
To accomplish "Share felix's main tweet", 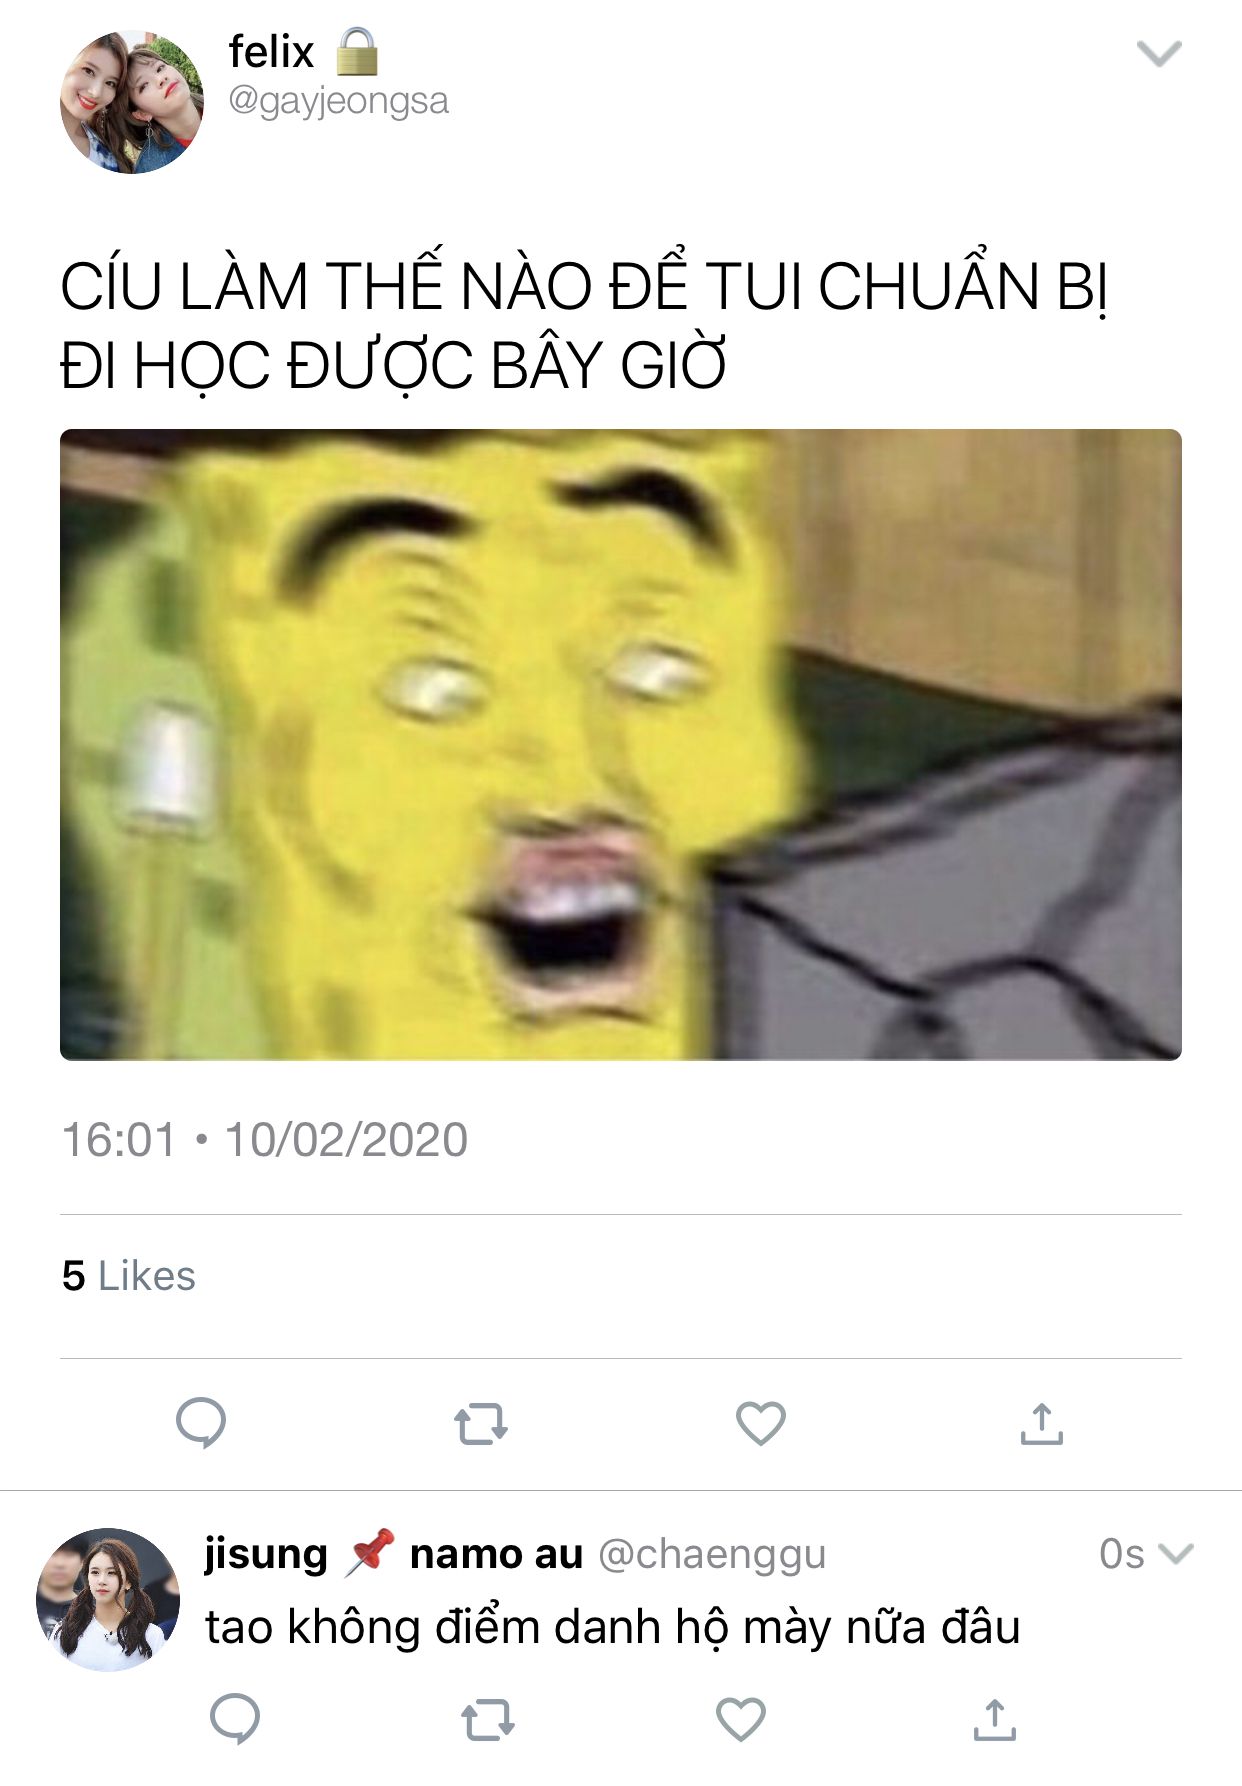I will pyautogui.click(x=1041, y=1424).
